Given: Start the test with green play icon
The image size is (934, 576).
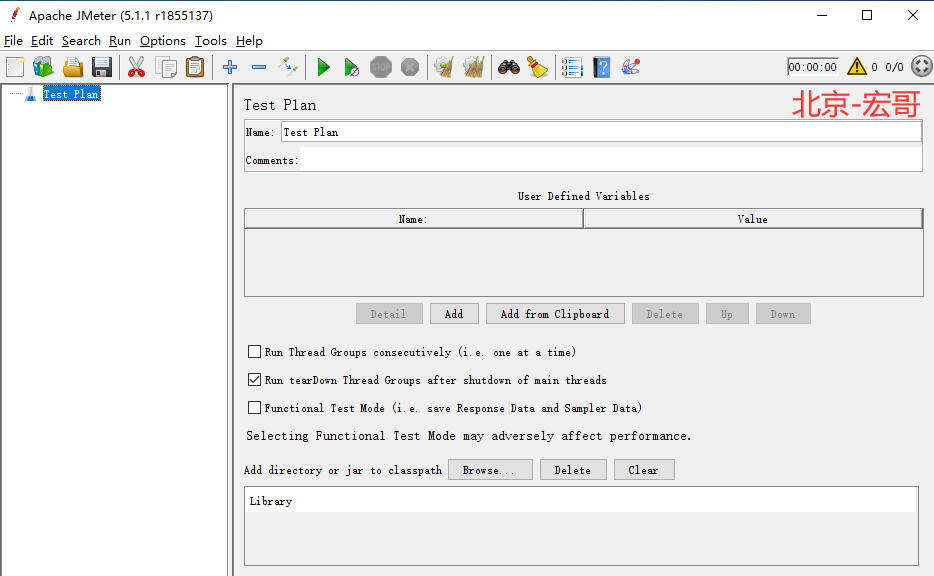Looking at the screenshot, I should (323, 67).
